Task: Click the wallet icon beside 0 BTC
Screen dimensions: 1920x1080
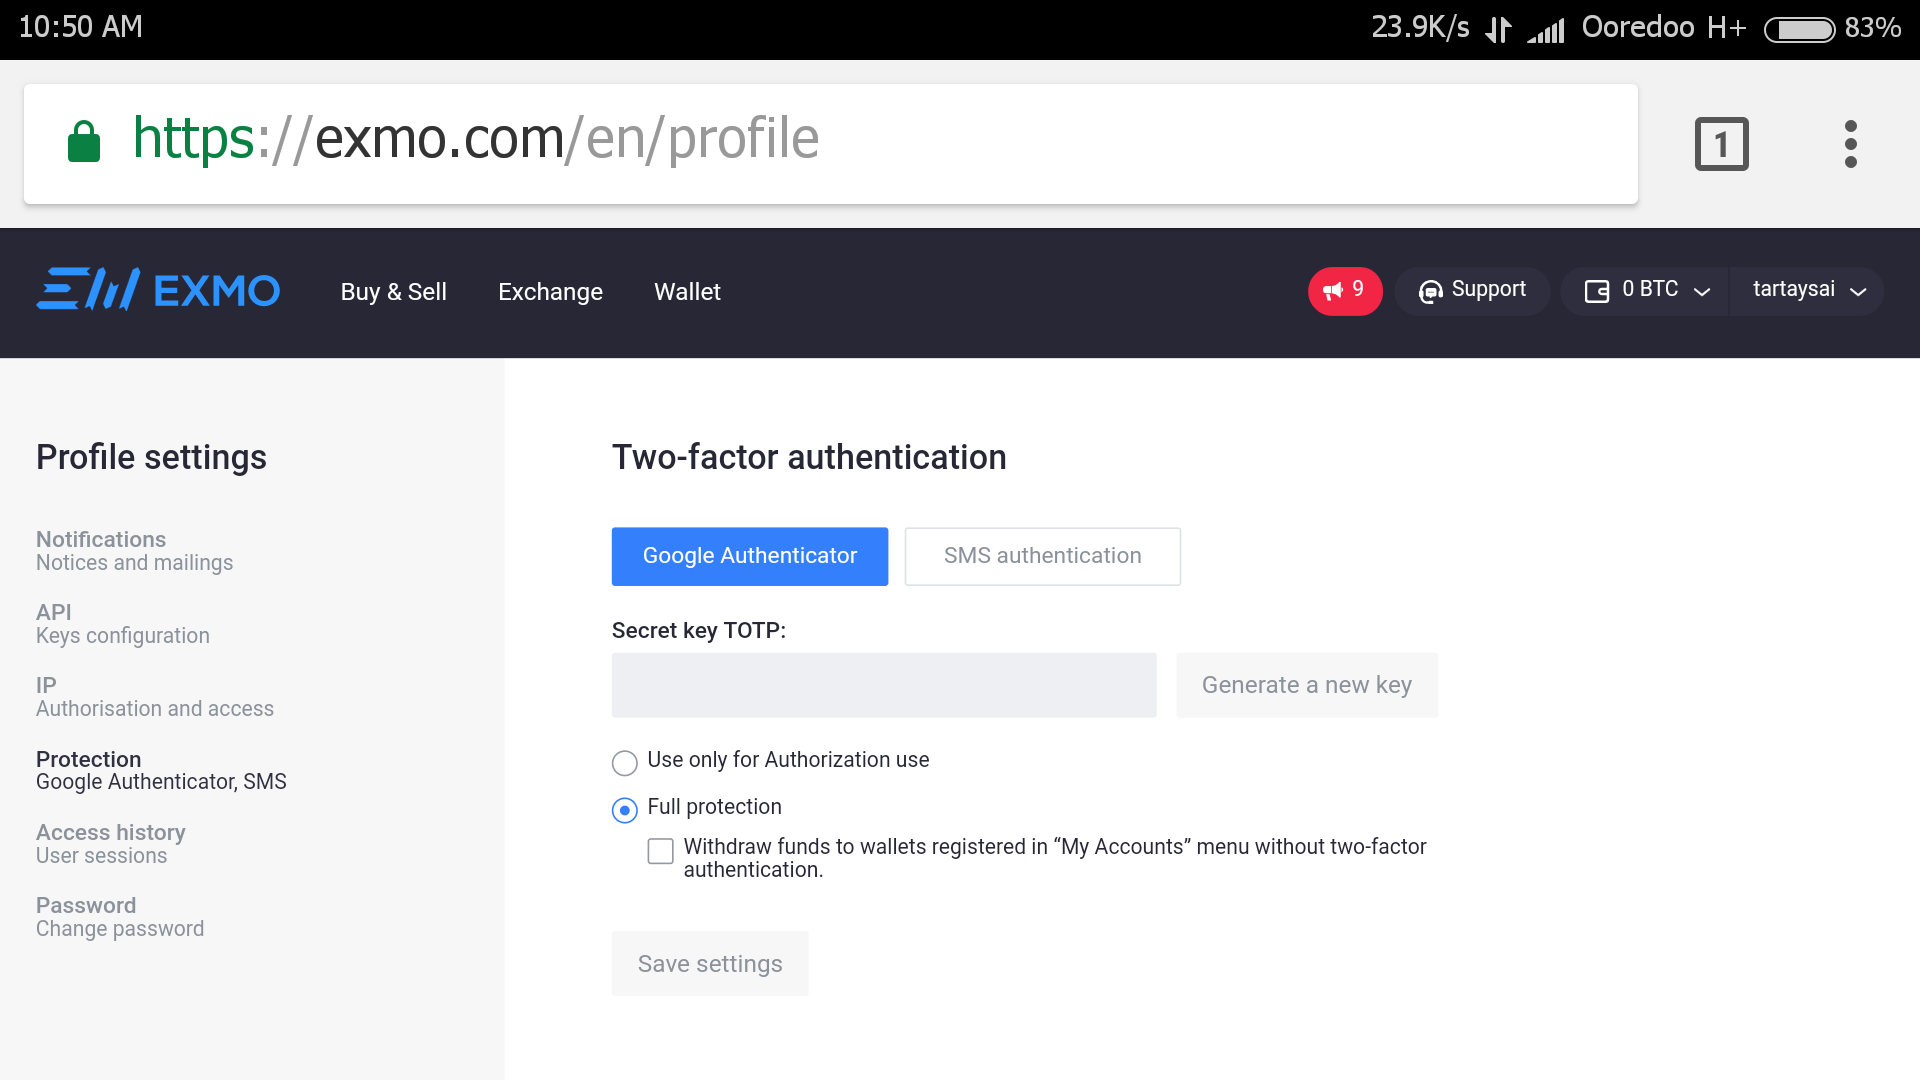Action: click(x=1597, y=291)
